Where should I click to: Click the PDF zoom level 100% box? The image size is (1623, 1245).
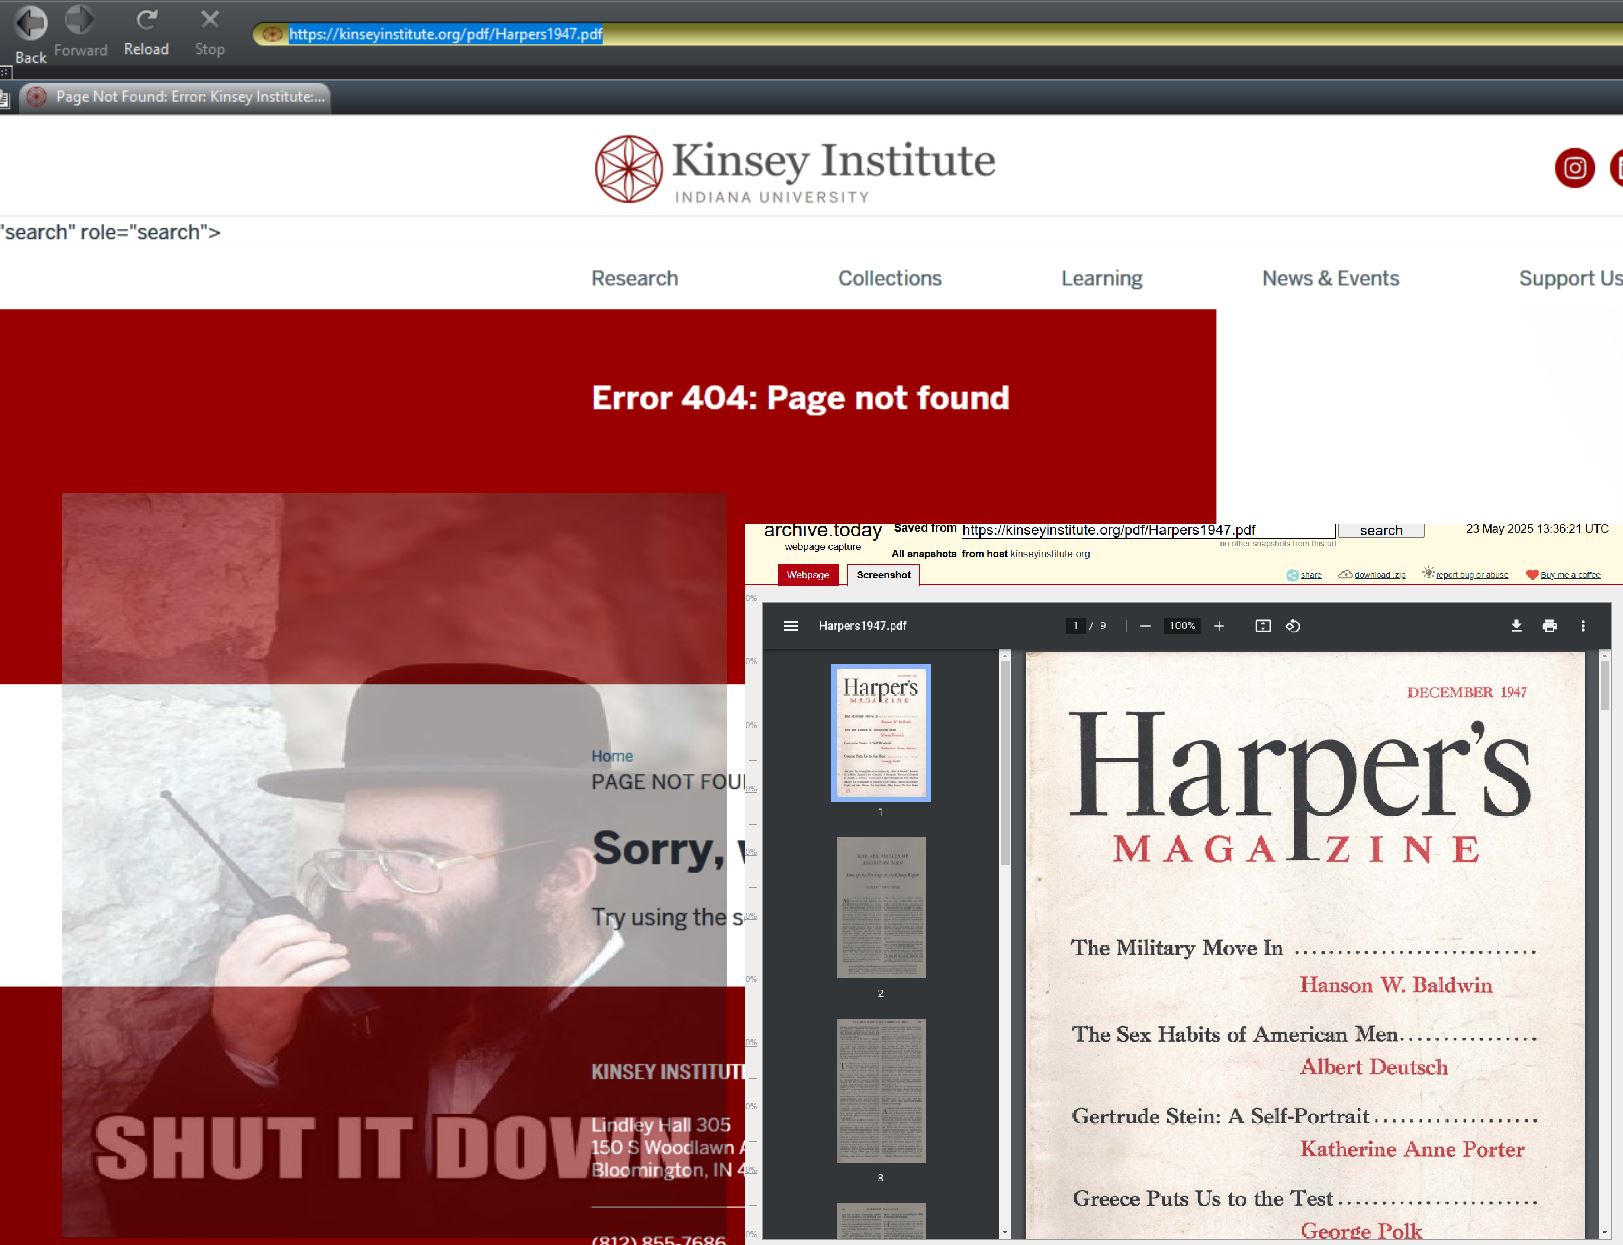(1183, 626)
